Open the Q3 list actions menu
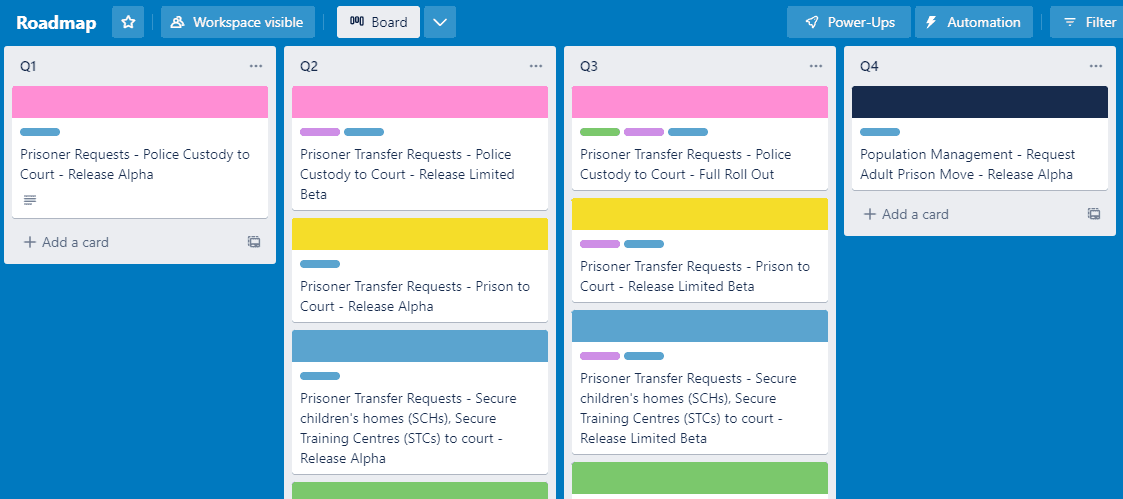Screen dimensions: 1123x499 816,66
